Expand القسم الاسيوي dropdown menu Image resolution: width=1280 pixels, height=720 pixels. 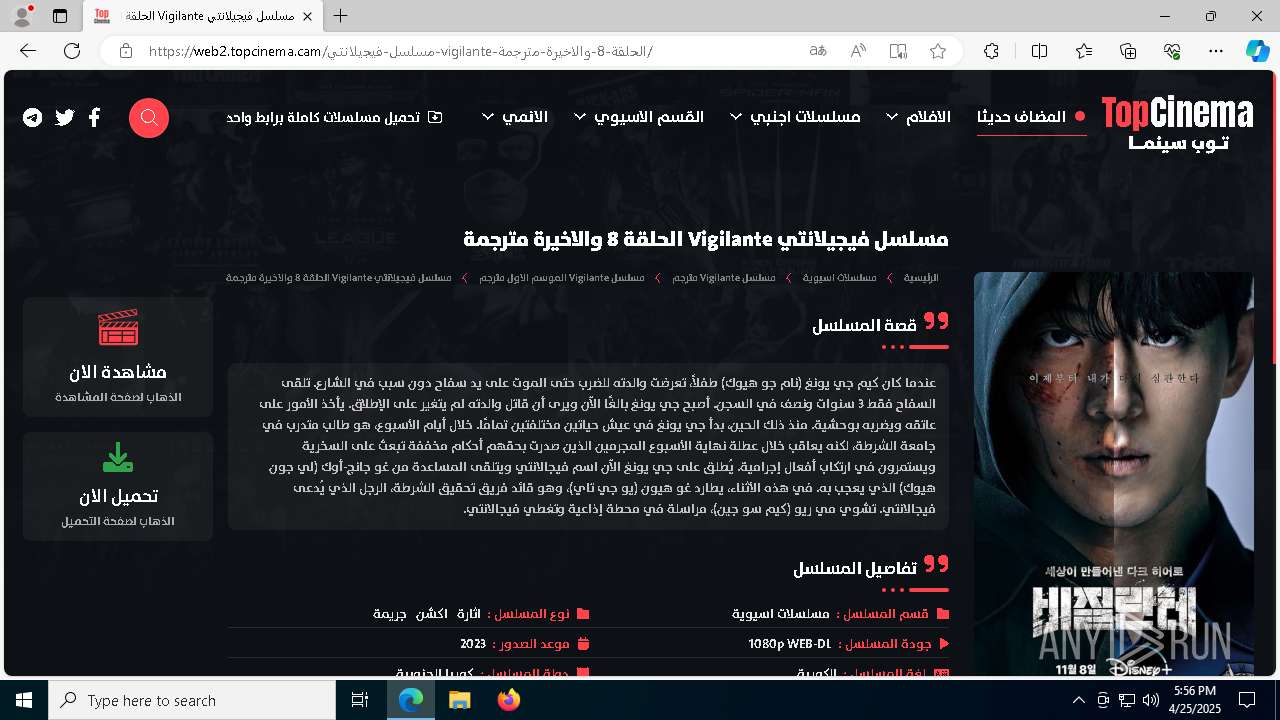click(x=639, y=117)
